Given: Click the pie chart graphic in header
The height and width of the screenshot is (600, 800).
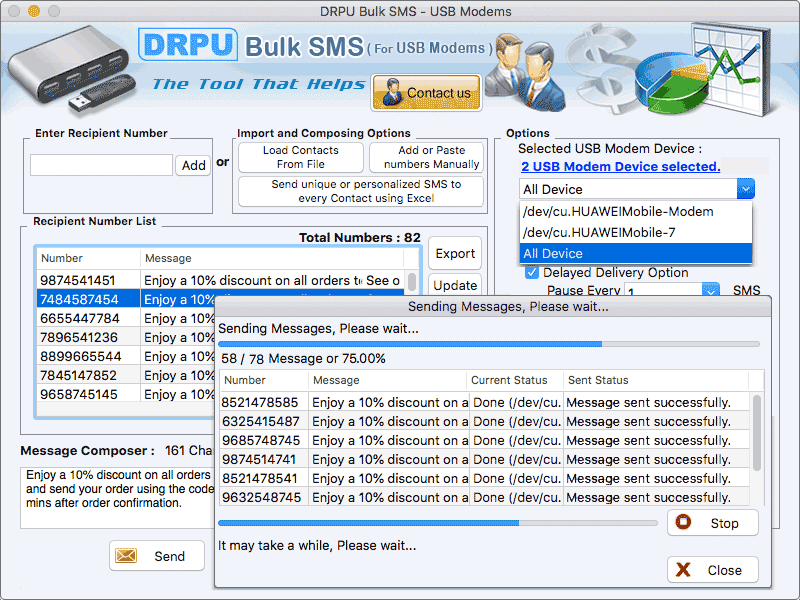Looking at the screenshot, I should [672, 84].
